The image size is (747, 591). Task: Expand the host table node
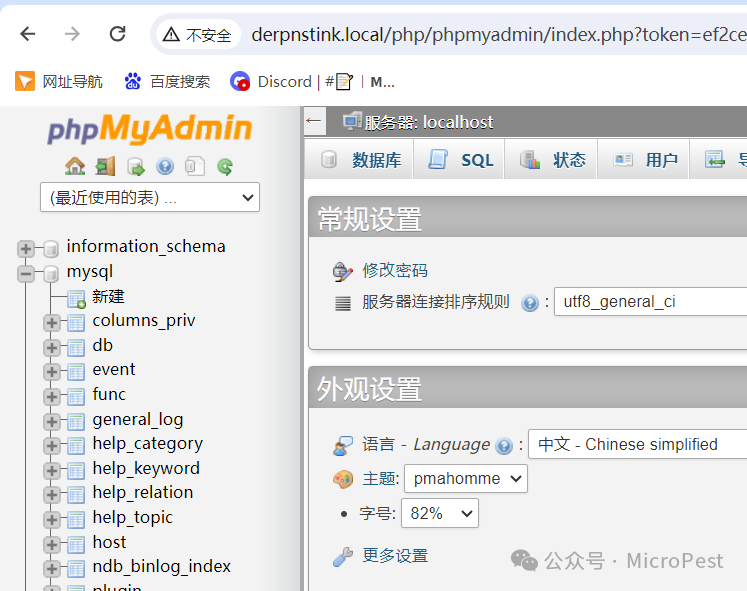coord(52,544)
